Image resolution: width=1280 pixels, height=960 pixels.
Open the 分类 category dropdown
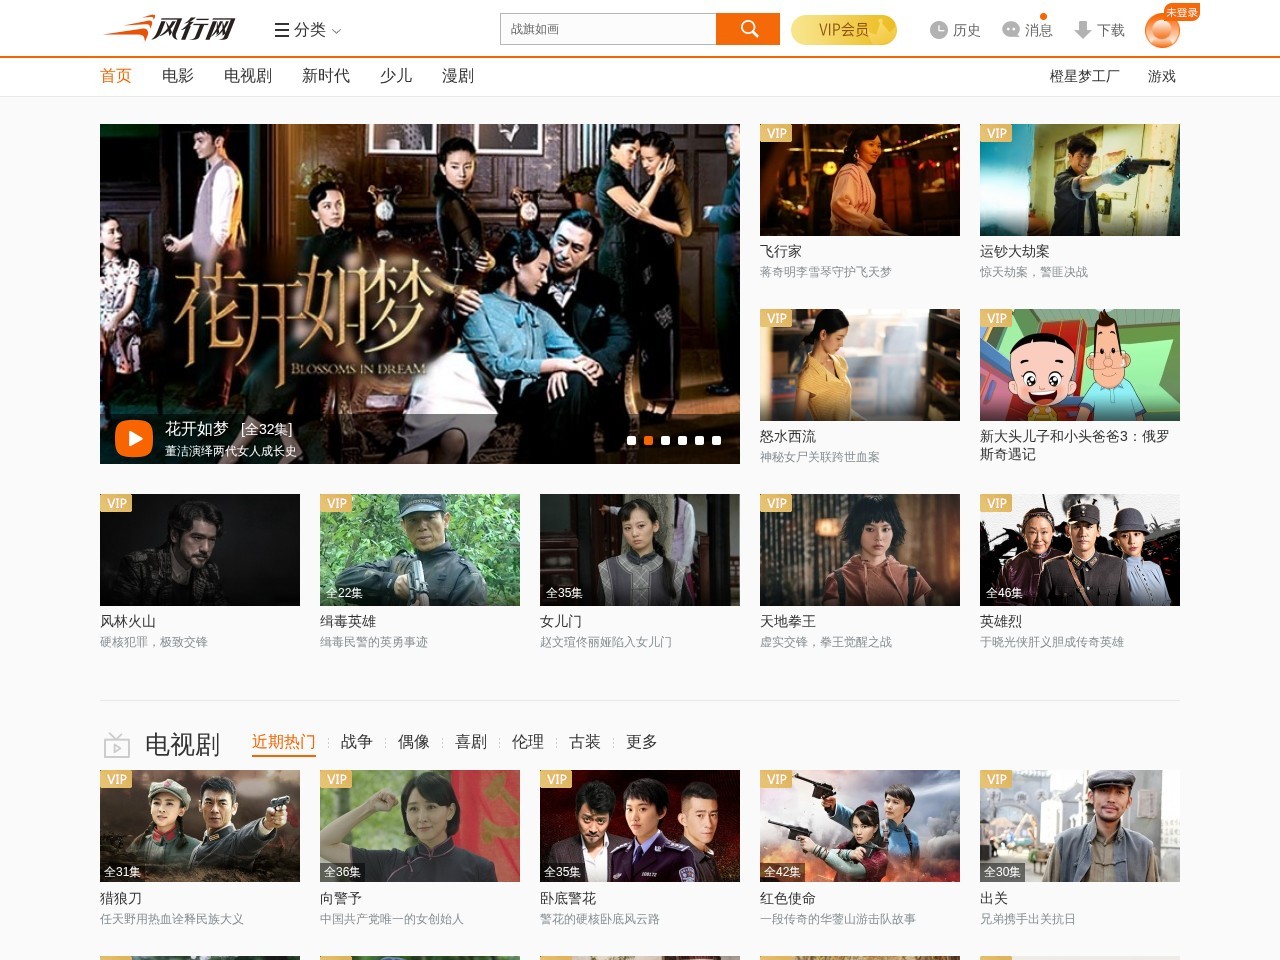308,30
